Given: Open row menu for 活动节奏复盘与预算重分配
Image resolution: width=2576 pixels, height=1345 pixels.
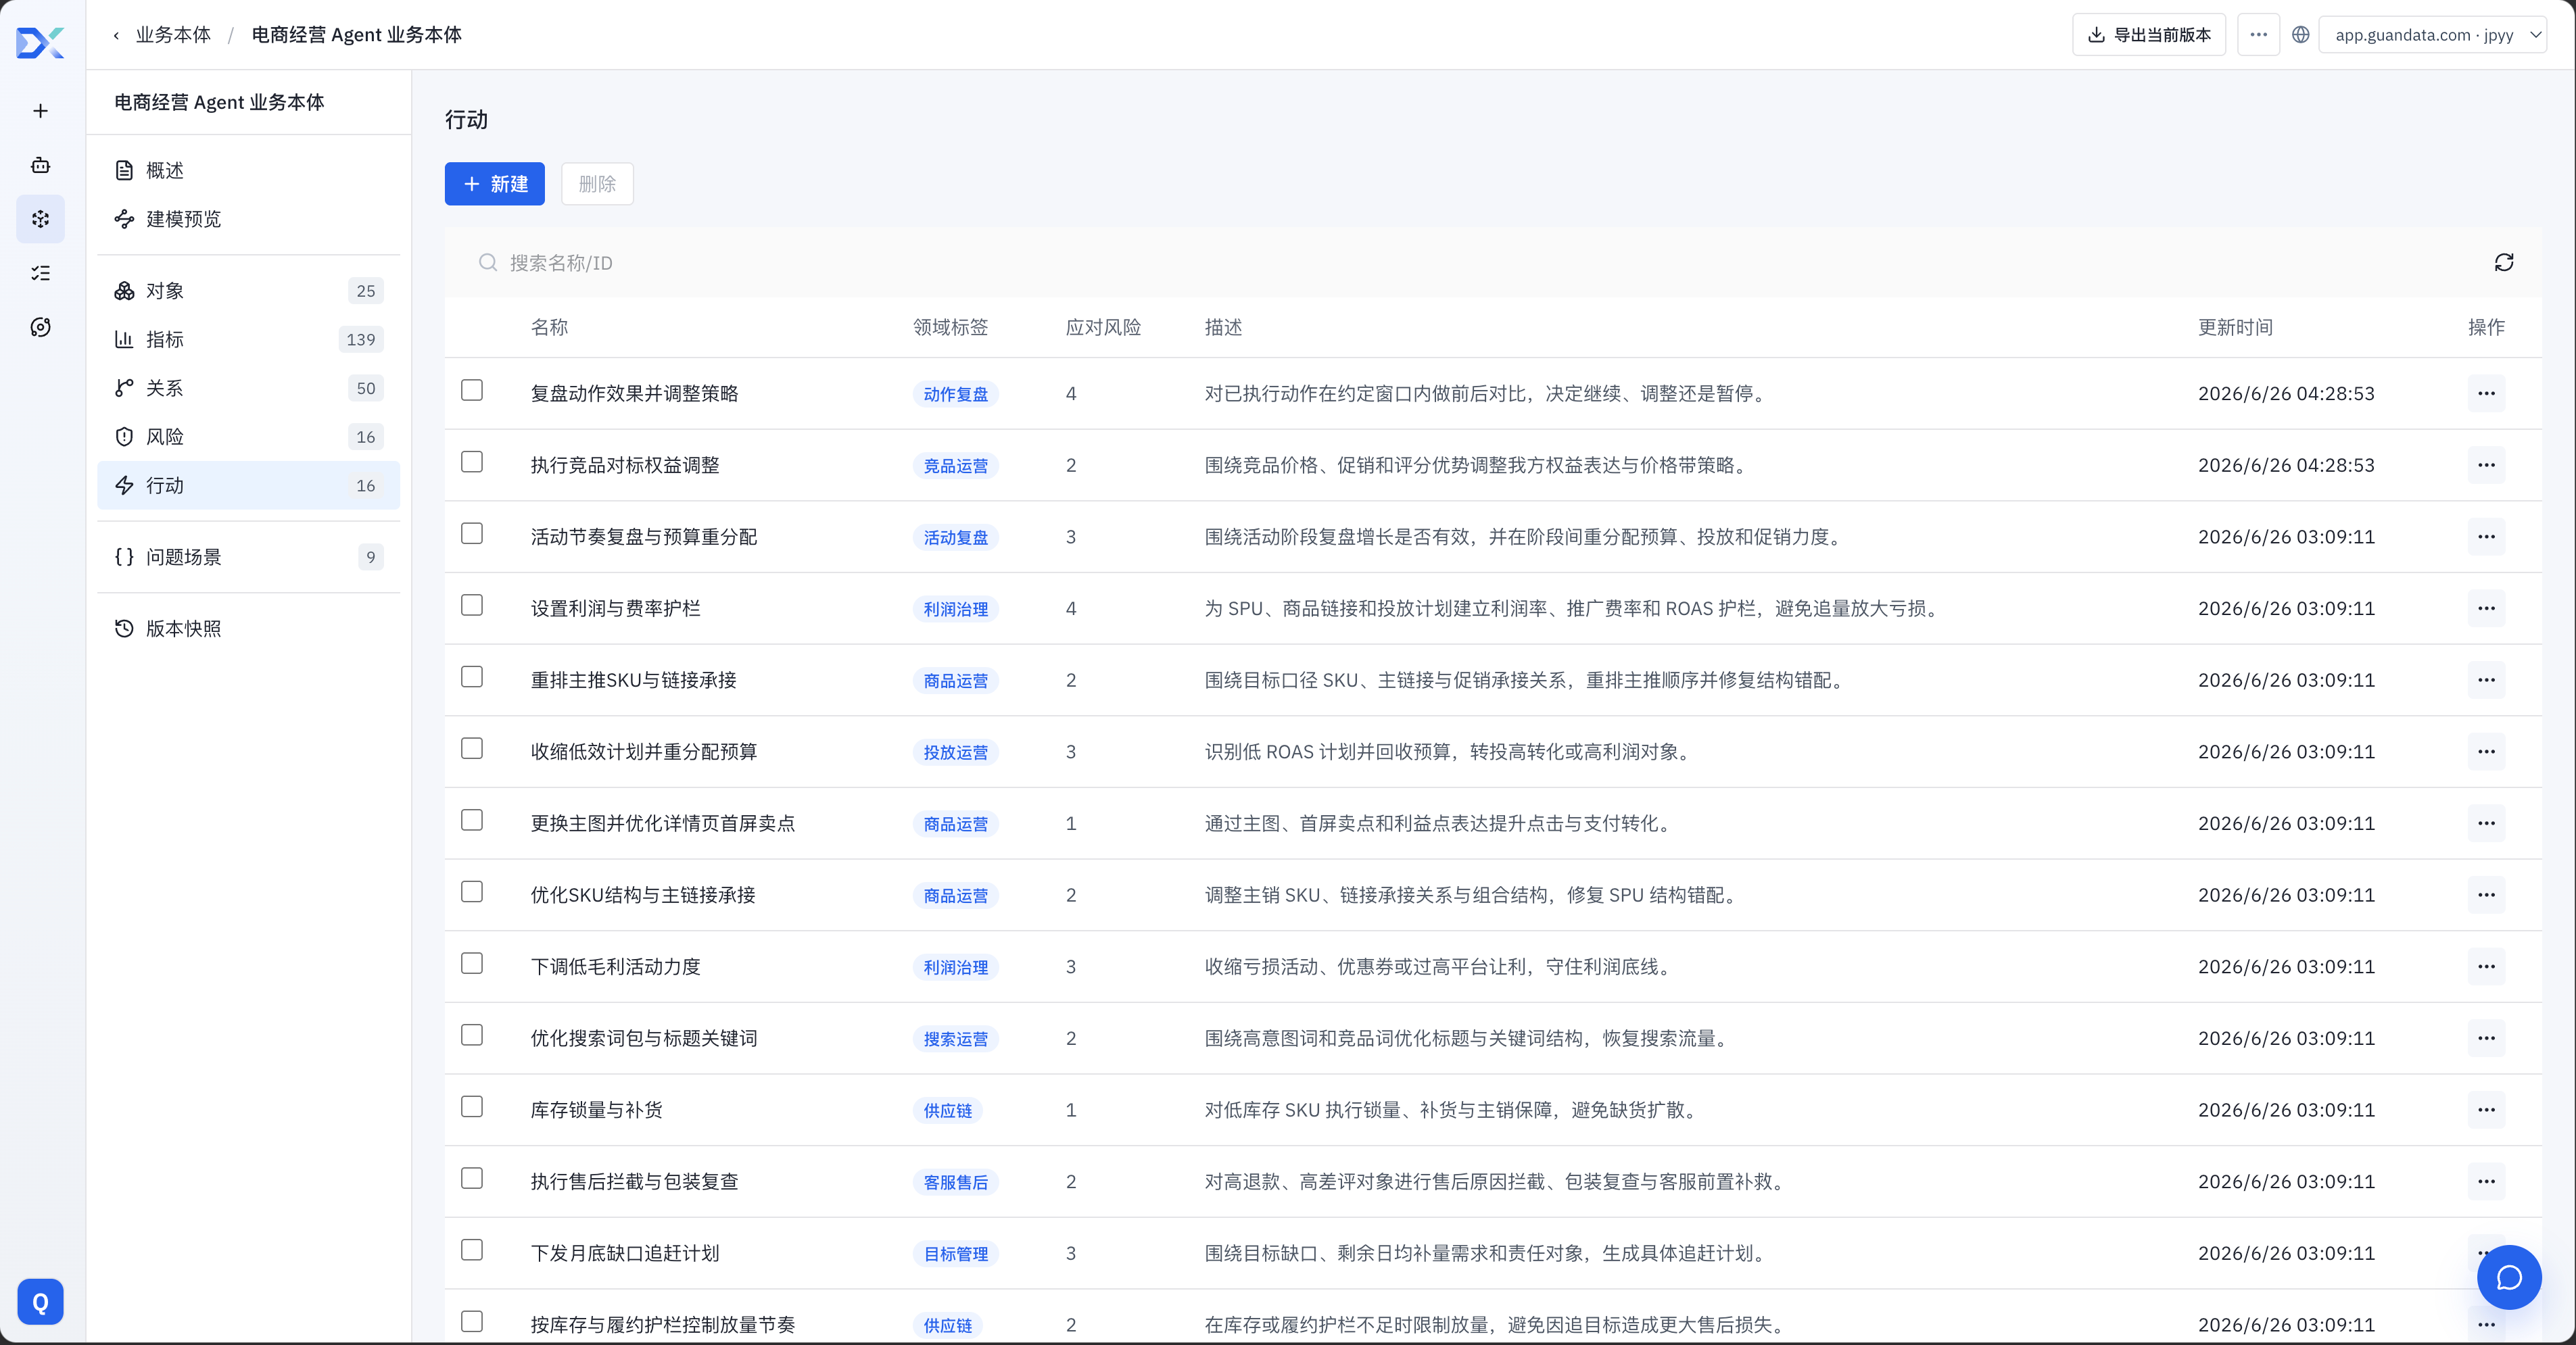Looking at the screenshot, I should [x=2486, y=537].
